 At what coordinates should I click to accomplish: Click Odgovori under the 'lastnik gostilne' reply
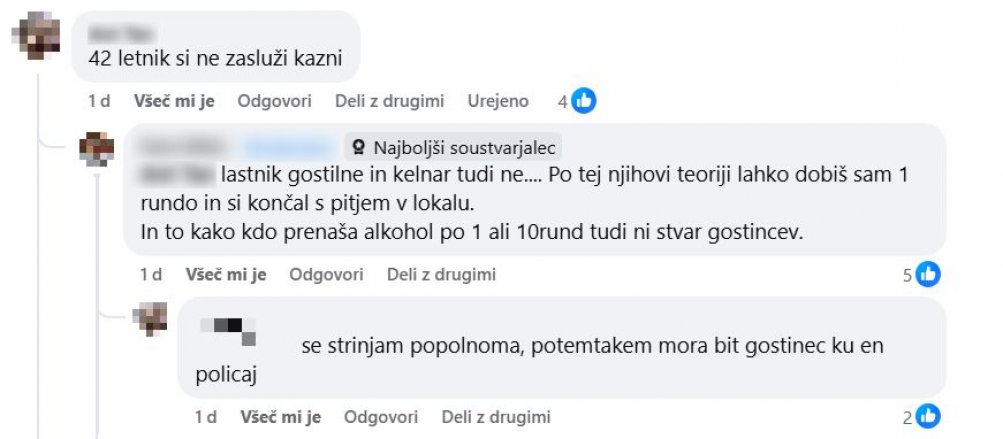tap(326, 274)
